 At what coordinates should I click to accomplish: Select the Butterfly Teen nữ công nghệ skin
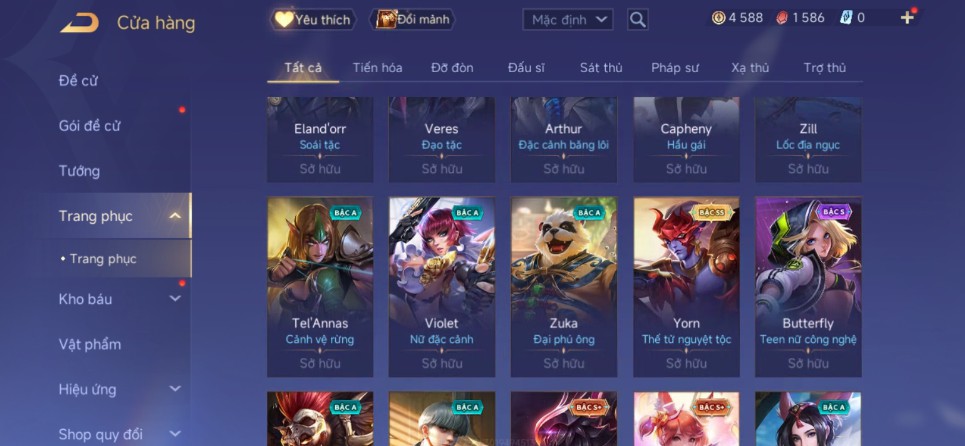pos(808,287)
